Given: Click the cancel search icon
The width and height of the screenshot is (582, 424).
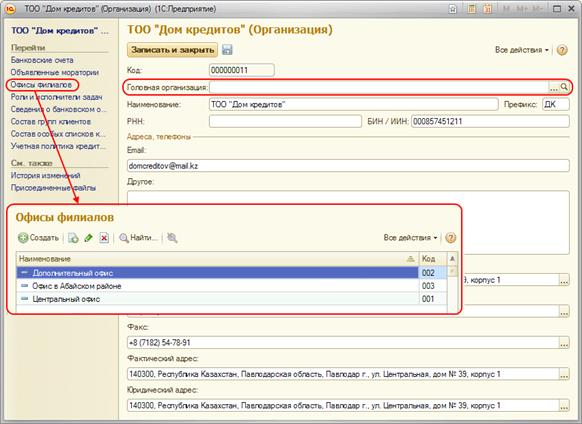Looking at the screenshot, I should [172, 238].
